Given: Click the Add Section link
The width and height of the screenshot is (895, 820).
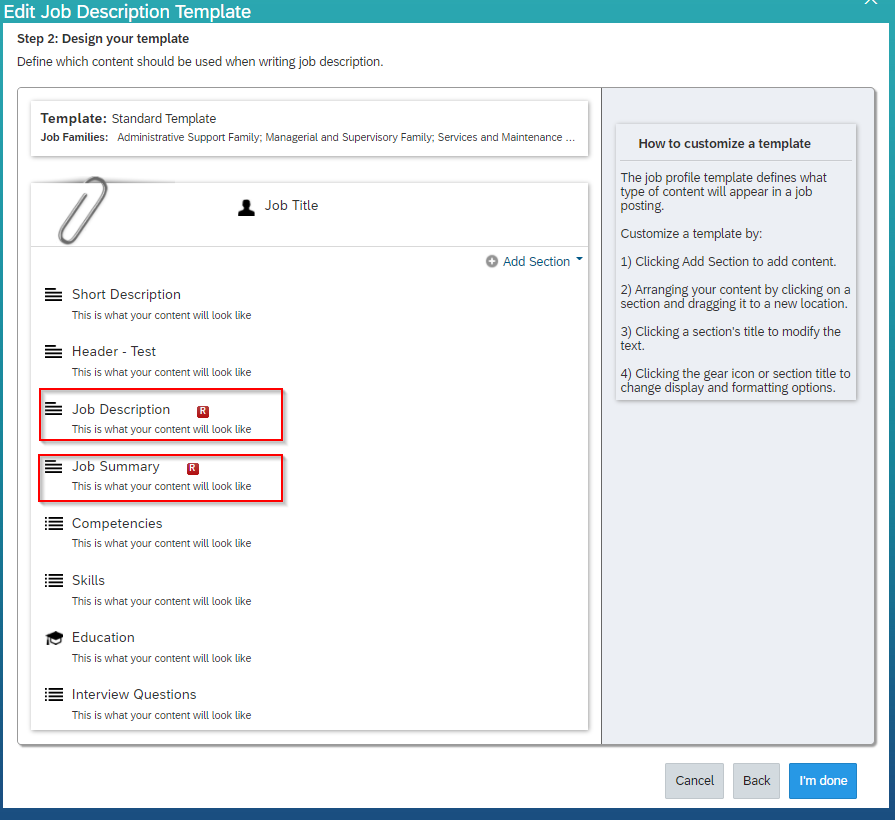Looking at the screenshot, I should (x=536, y=261).
